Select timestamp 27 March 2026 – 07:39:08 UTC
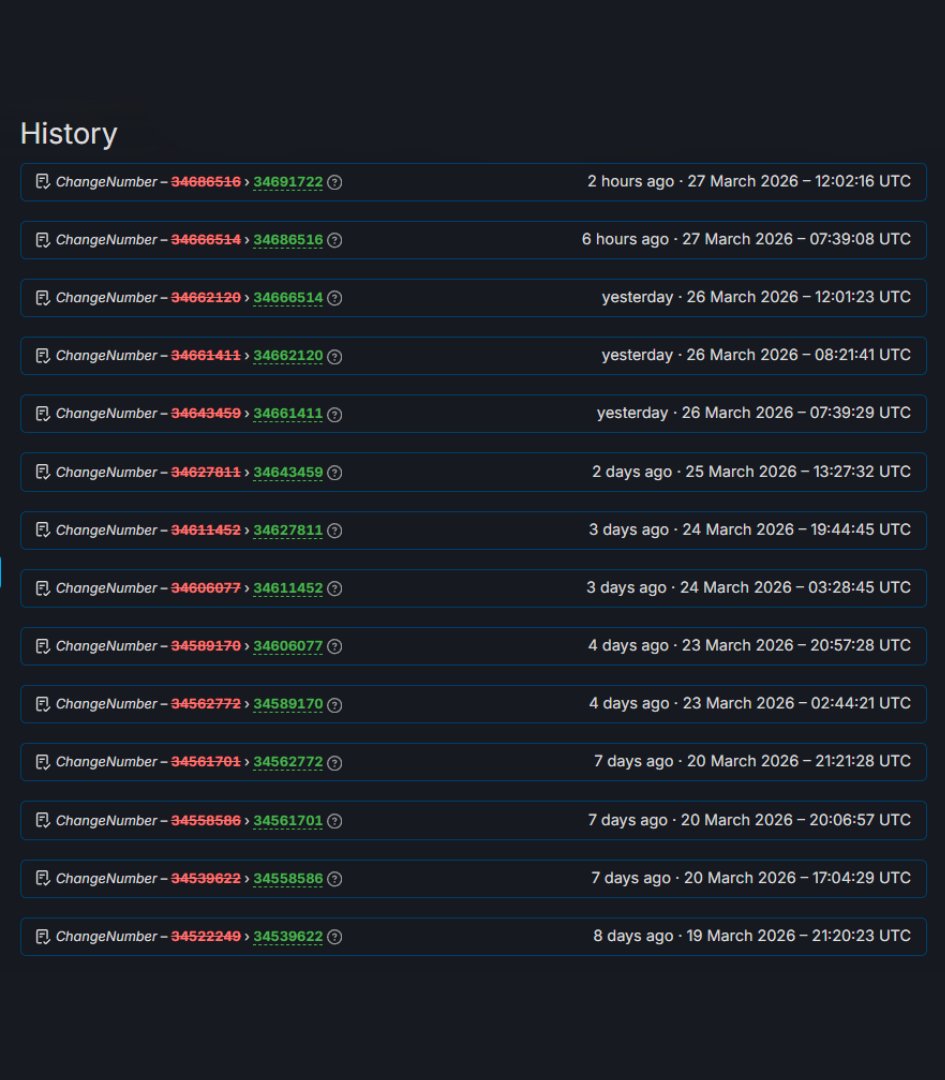Viewport: 945px width, 1080px height. point(796,239)
